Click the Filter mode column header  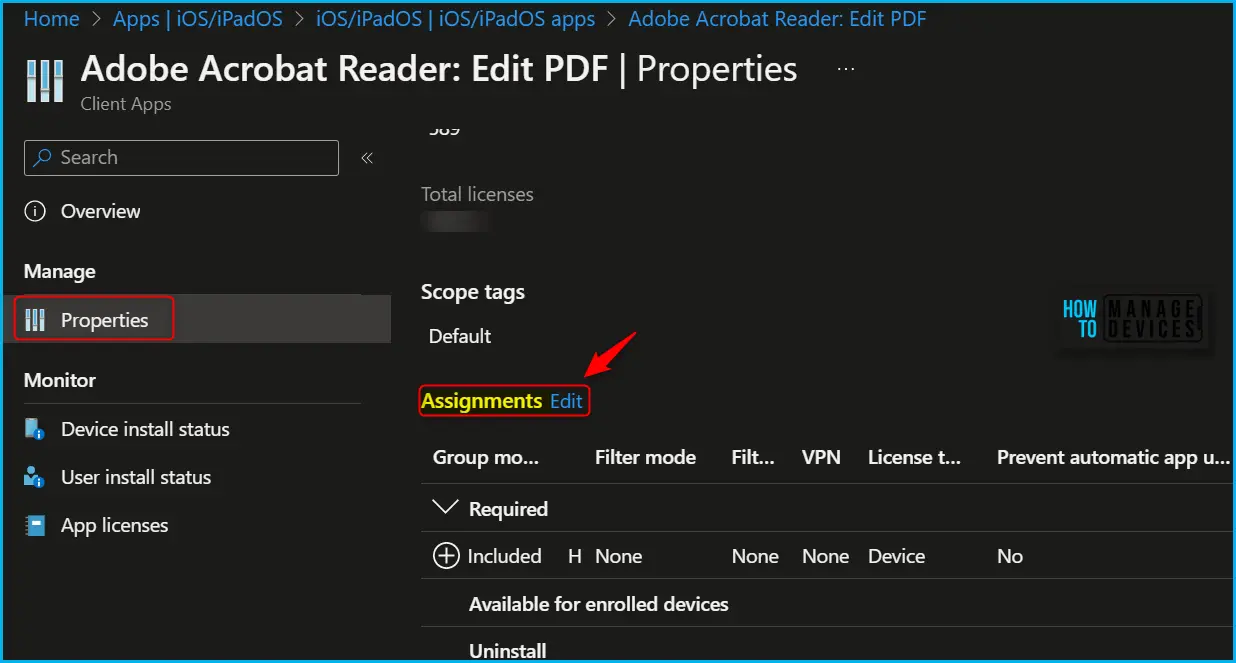(645, 458)
